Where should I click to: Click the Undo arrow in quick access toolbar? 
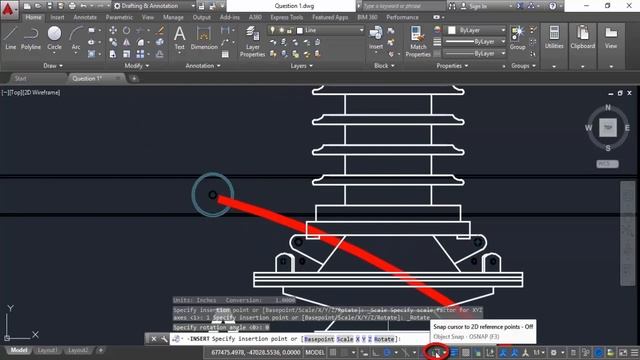tap(83, 6)
